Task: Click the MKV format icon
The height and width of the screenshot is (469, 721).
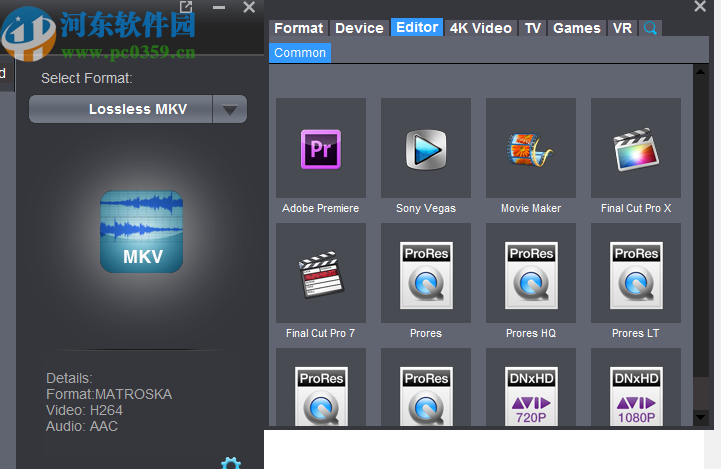Action: [142, 231]
